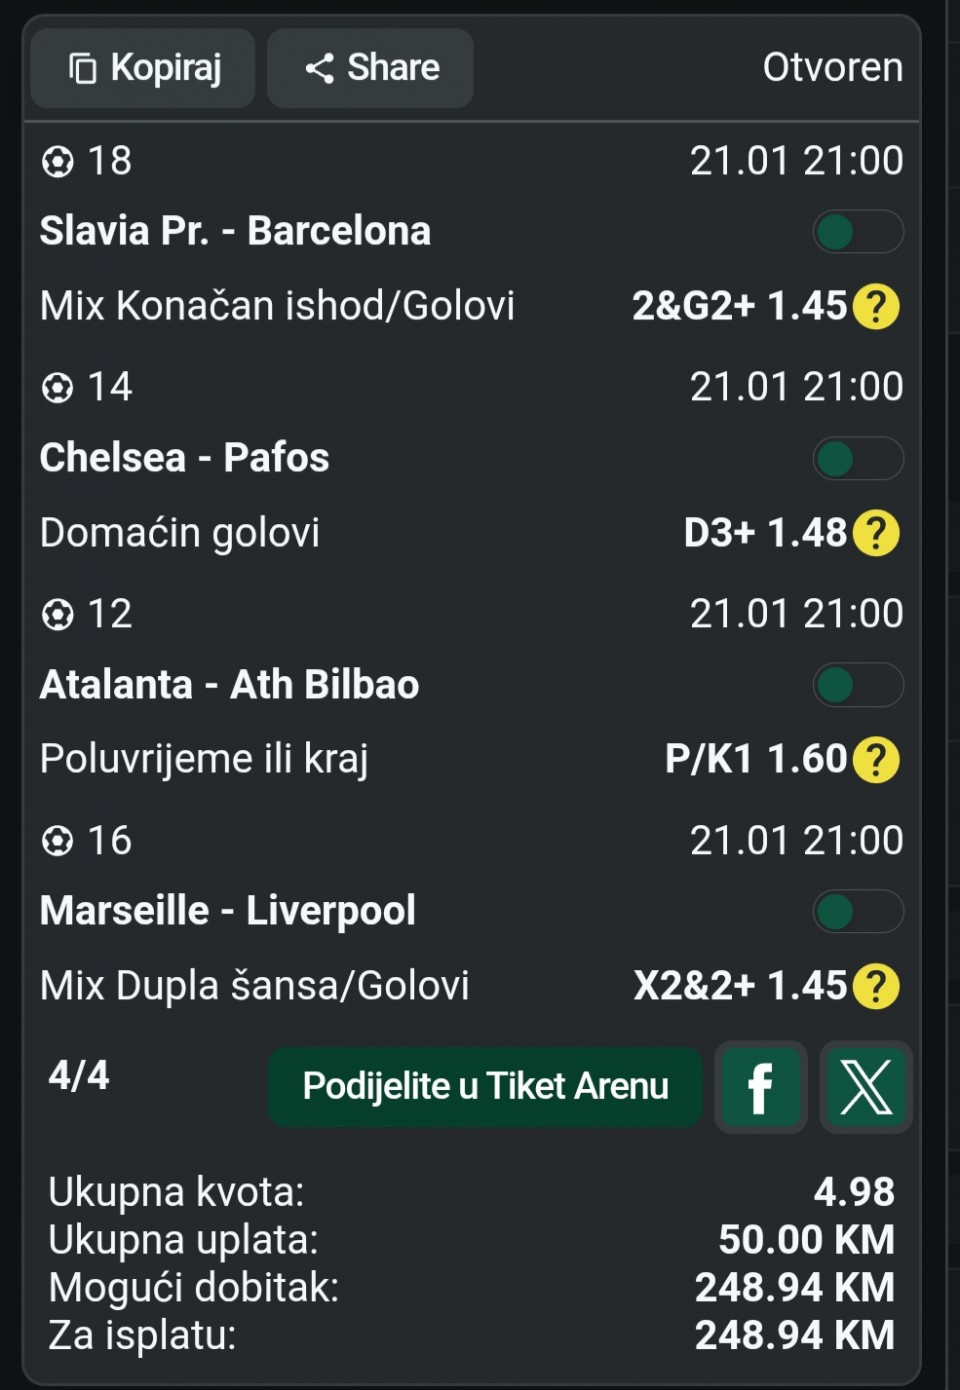Toggle the Marseille - Liverpool switch
This screenshot has width=960, height=1390.
[858, 912]
